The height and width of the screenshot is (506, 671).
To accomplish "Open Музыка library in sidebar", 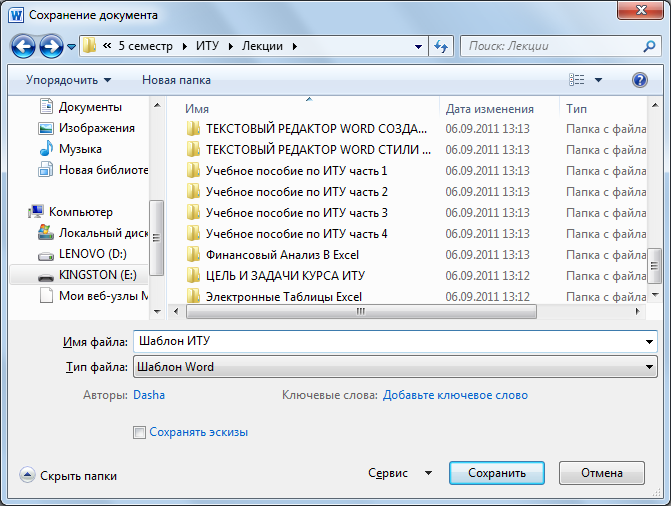I will pyautogui.click(x=71, y=149).
